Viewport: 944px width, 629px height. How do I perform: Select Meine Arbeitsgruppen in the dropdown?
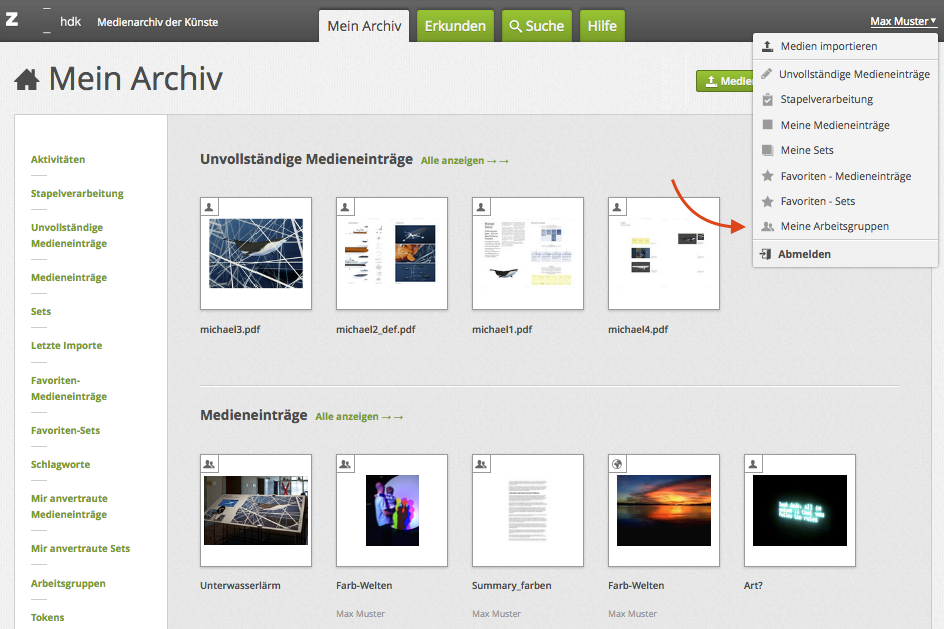point(834,226)
